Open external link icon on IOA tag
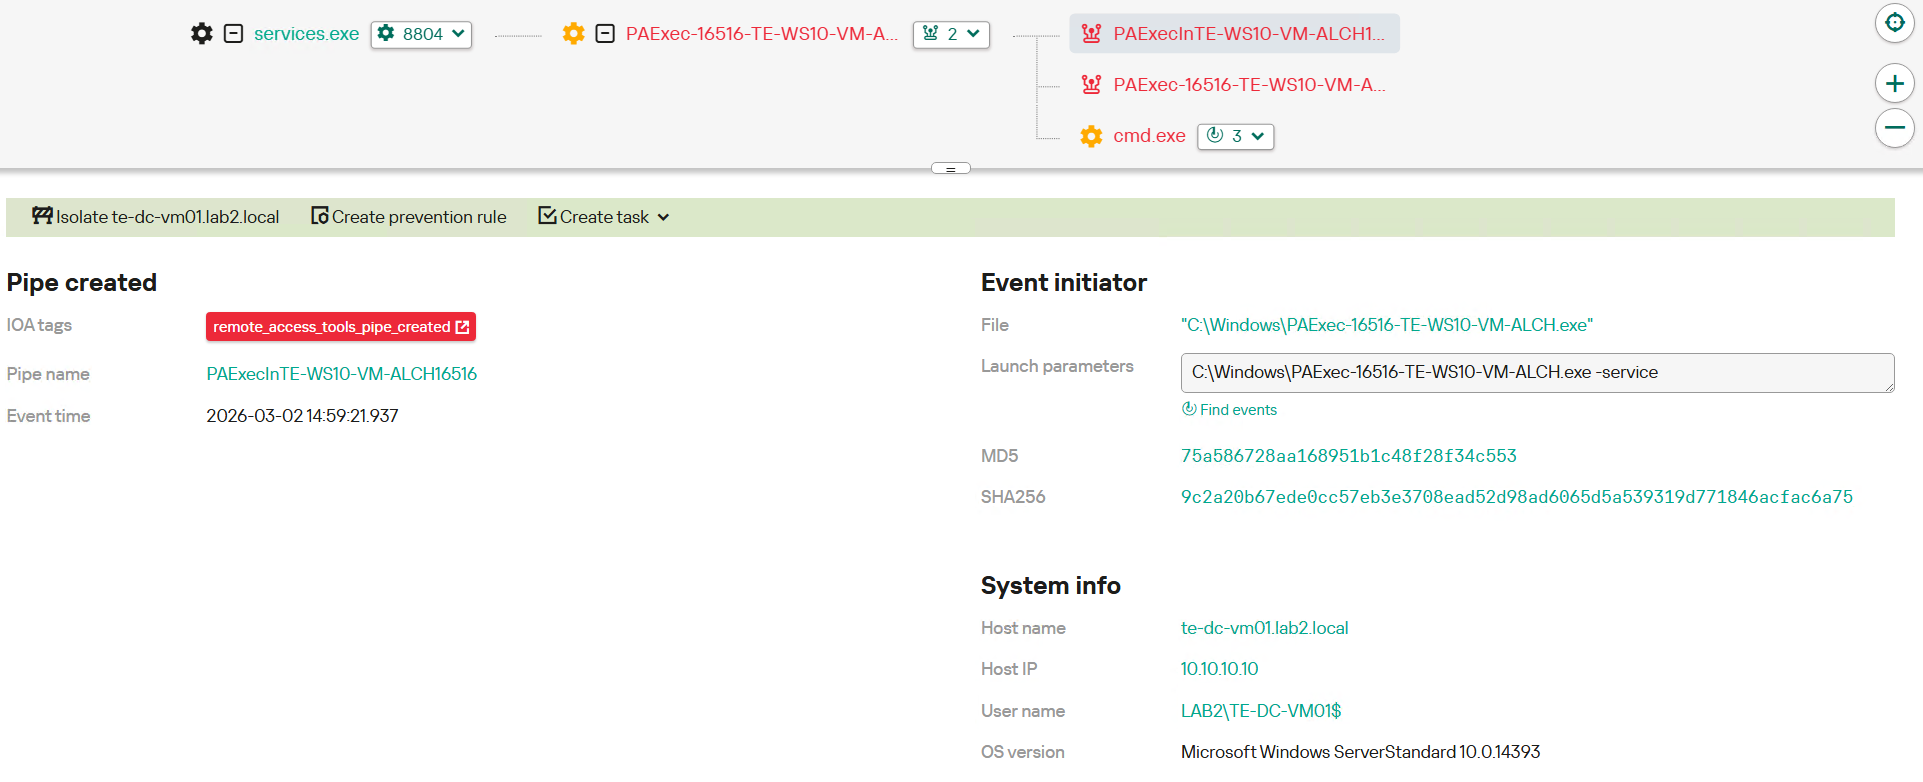Screen dimensions: 1923x782 (462, 327)
